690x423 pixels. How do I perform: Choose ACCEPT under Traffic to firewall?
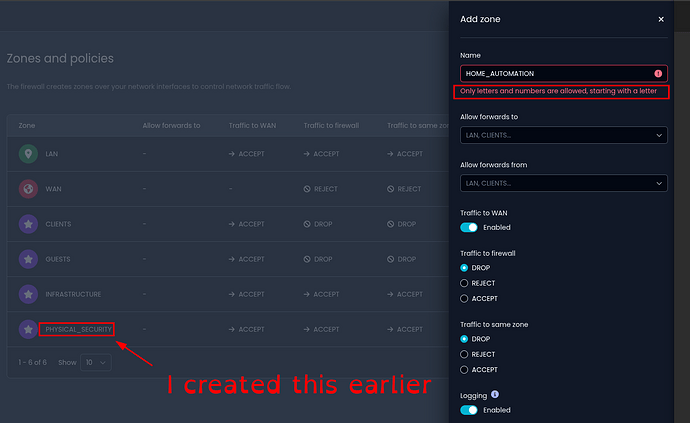[464, 298]
